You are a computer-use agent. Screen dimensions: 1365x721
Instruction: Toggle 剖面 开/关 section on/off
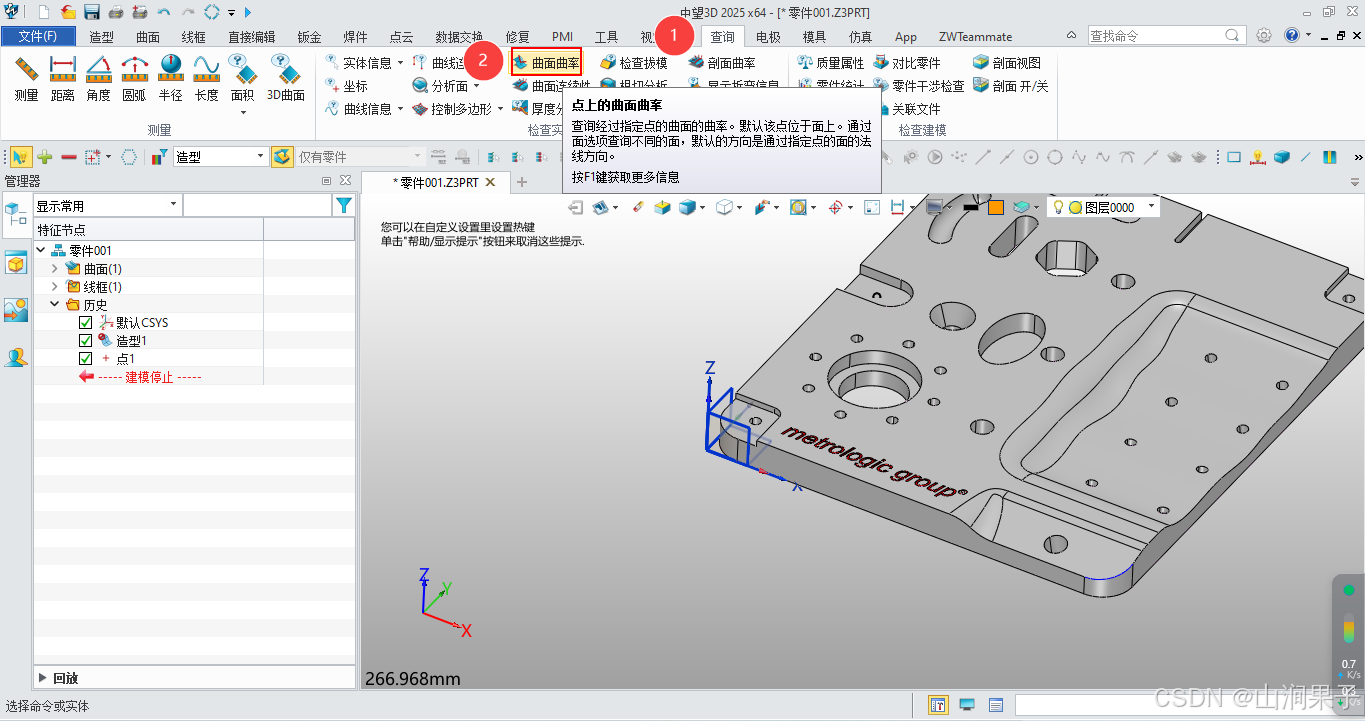point(1010,86)
